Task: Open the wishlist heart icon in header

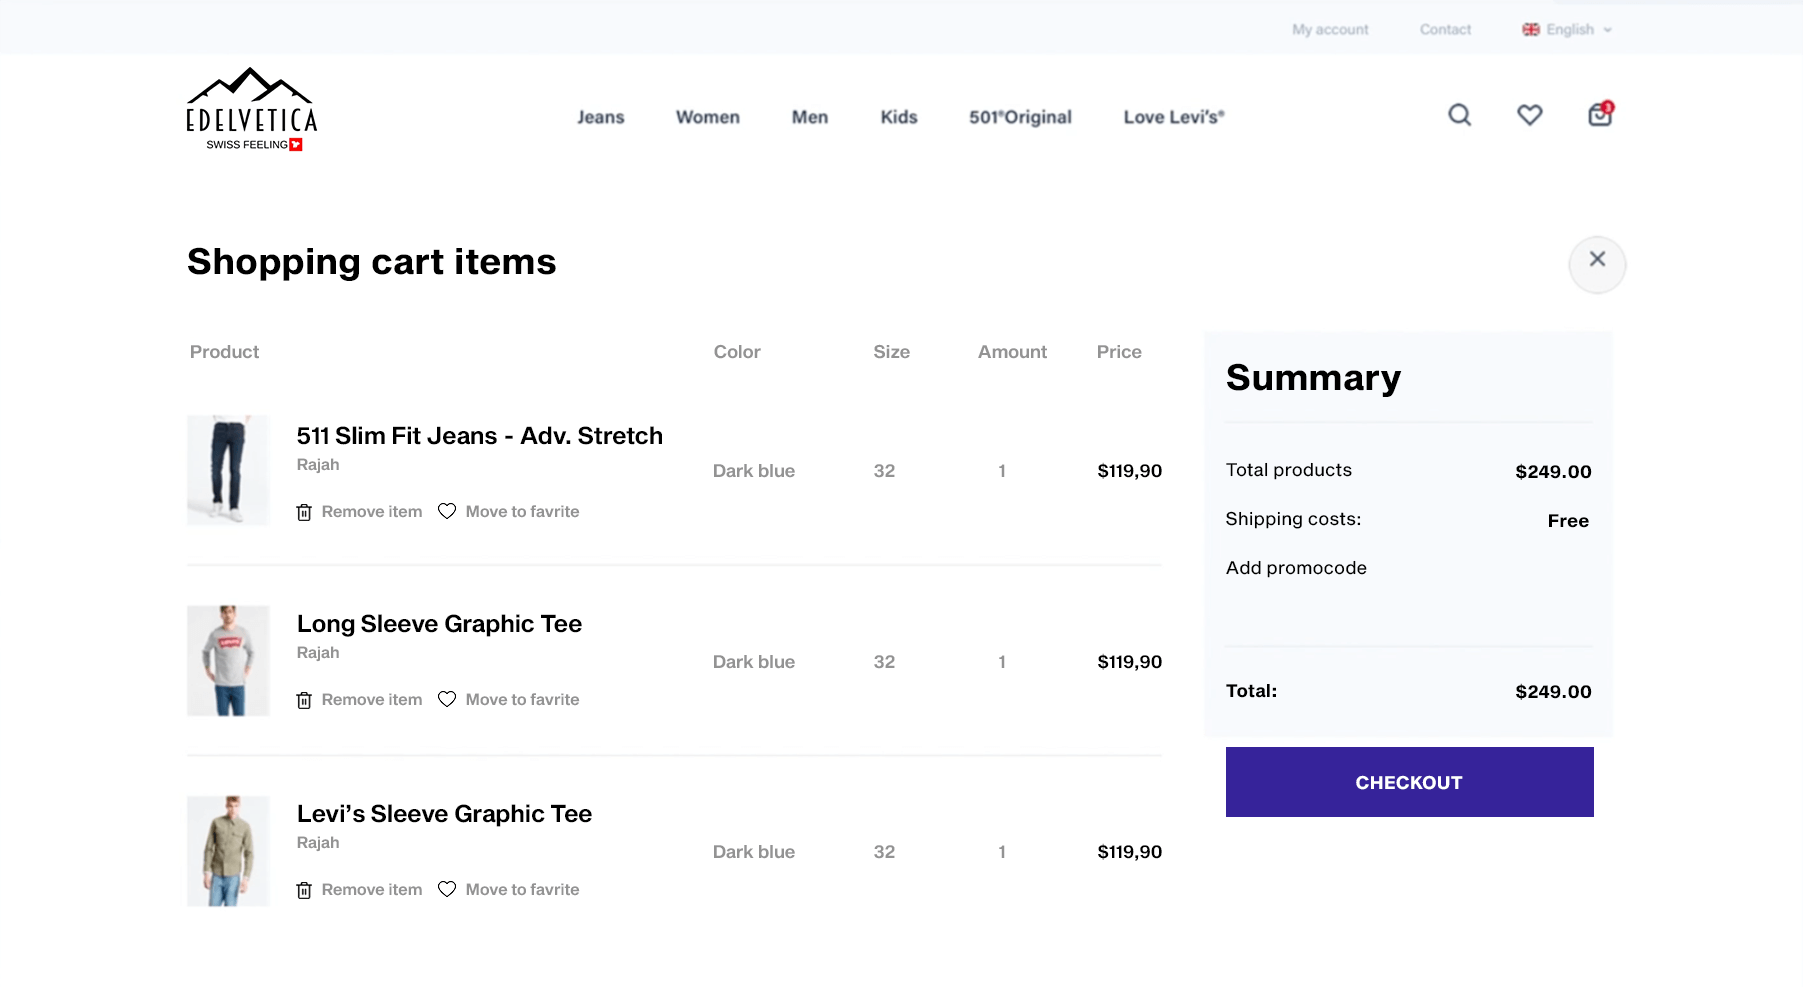Action: 1529,115
